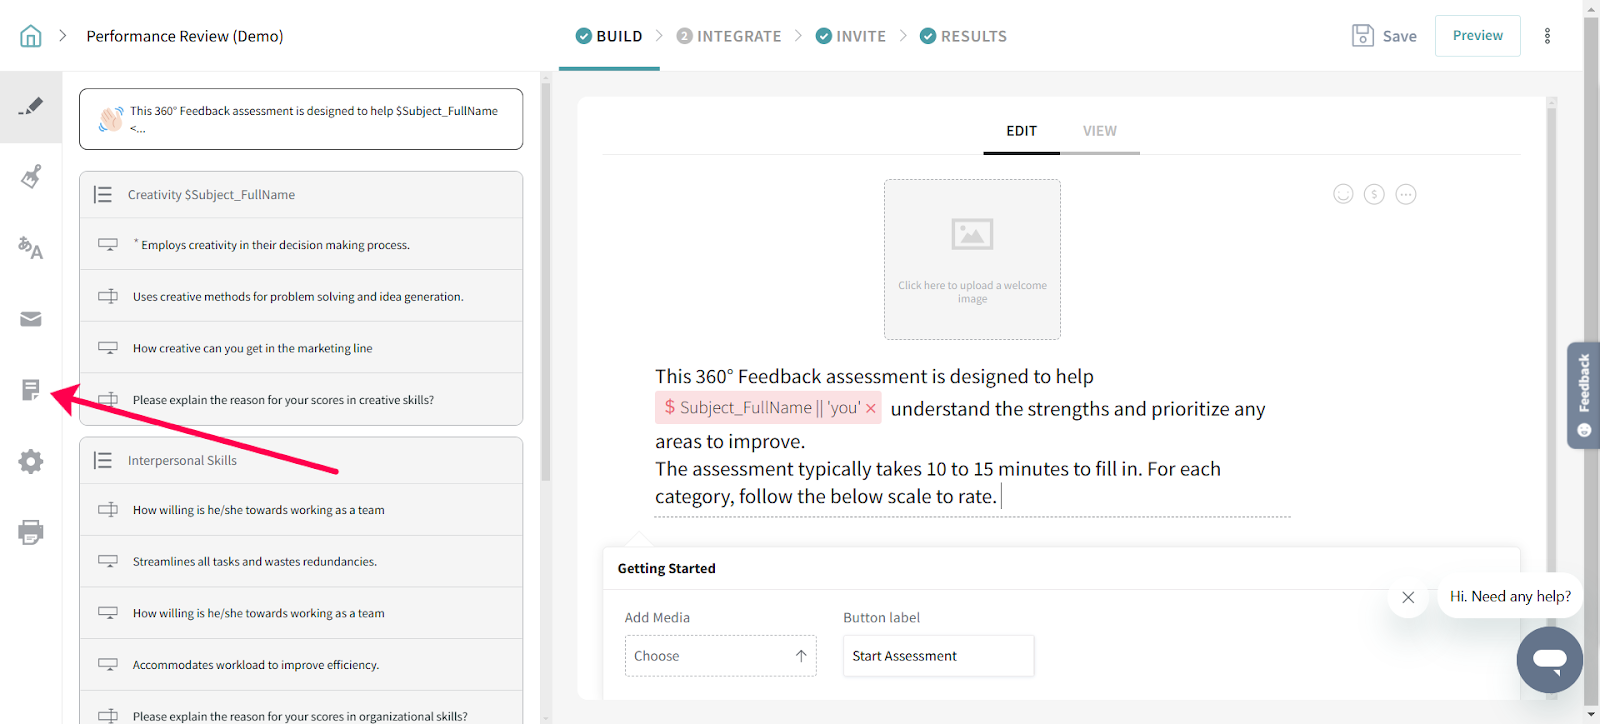Go to the home dashboard icon
Viewport: 1600px width, 724px height.
31,36
